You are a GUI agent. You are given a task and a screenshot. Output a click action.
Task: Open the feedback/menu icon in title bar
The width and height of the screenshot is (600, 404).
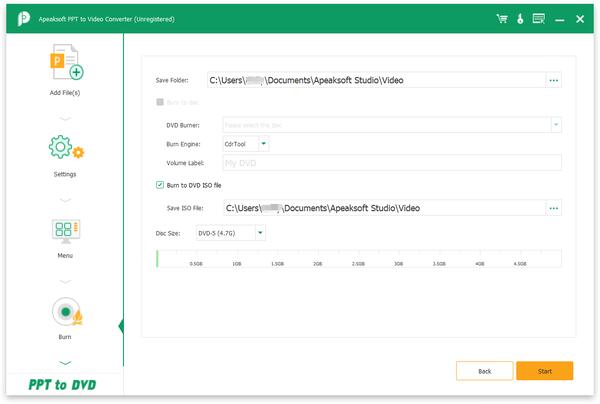(538, 19)
